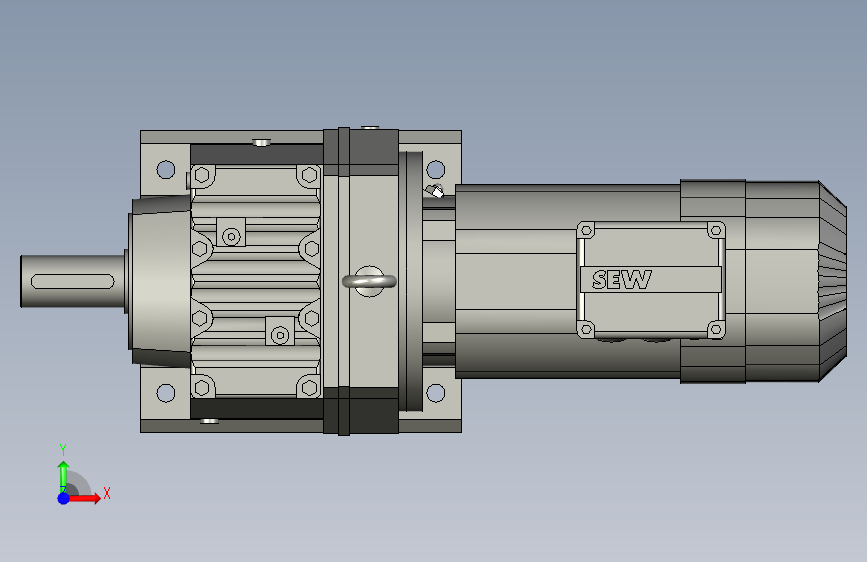Click the SEW logo on the terminal box

[621, 280]
